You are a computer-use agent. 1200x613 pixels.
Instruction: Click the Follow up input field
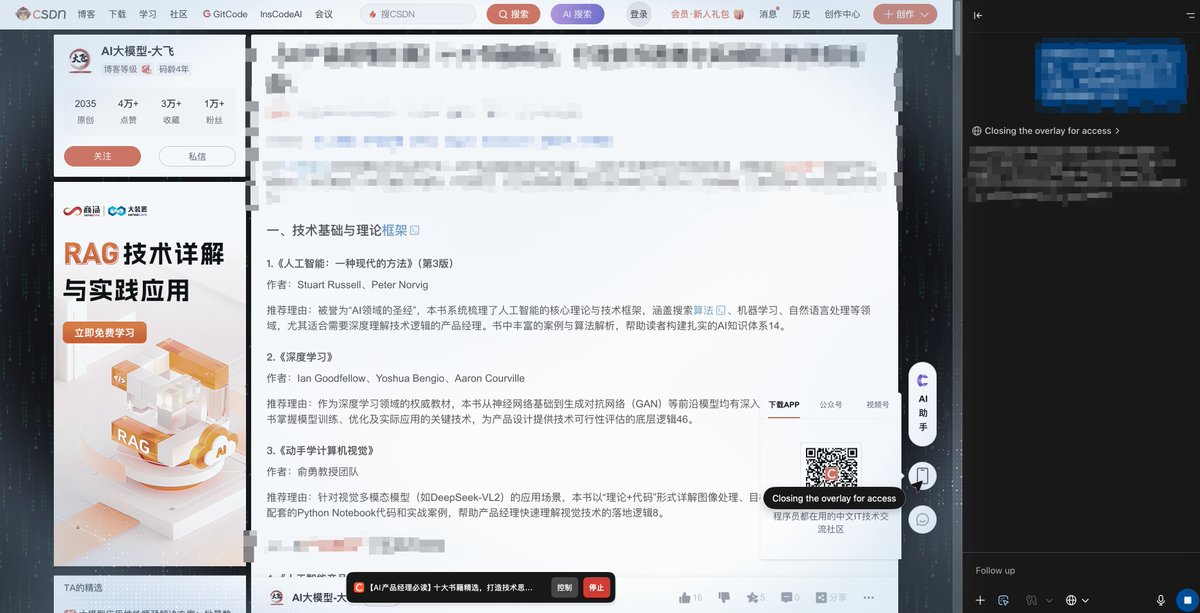(x=1080, y=571)
